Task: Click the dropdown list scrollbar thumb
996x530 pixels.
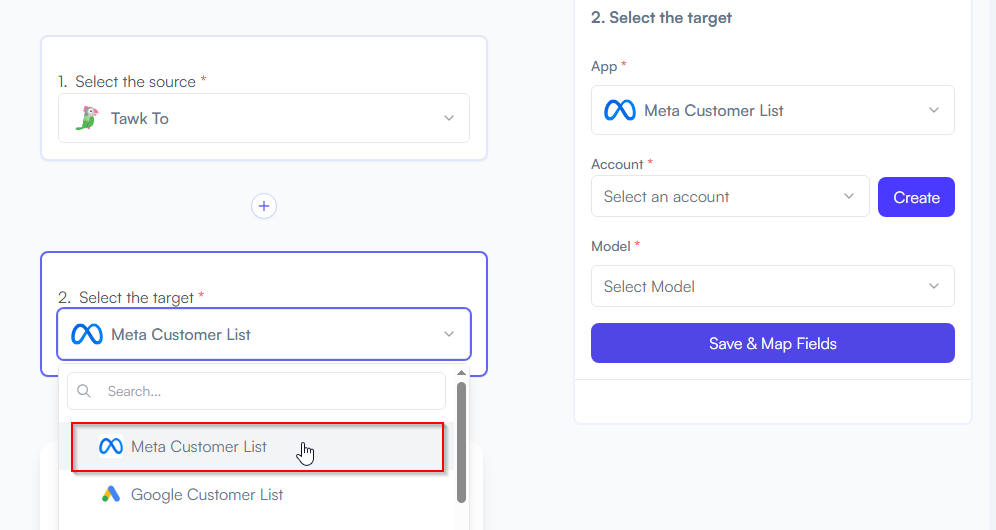Action: [x=461, y=442]
